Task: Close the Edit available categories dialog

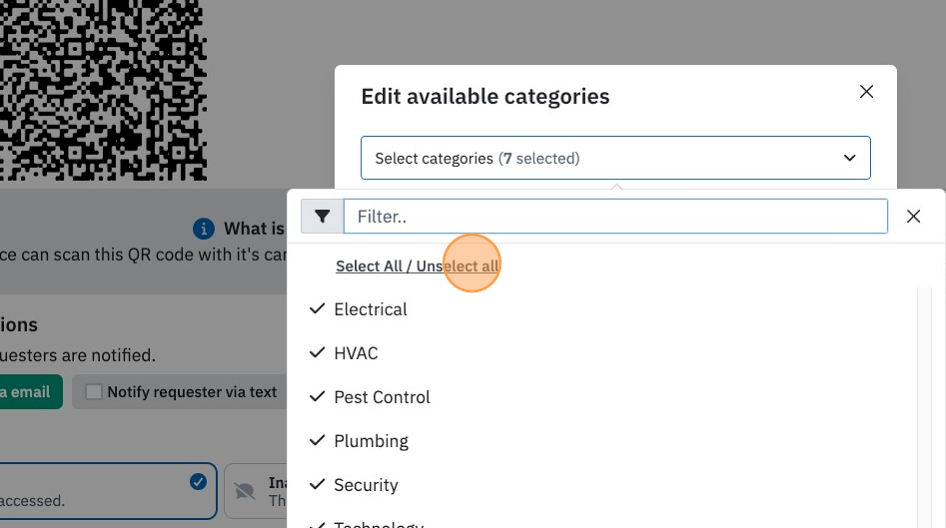Action: coord(866,92)
